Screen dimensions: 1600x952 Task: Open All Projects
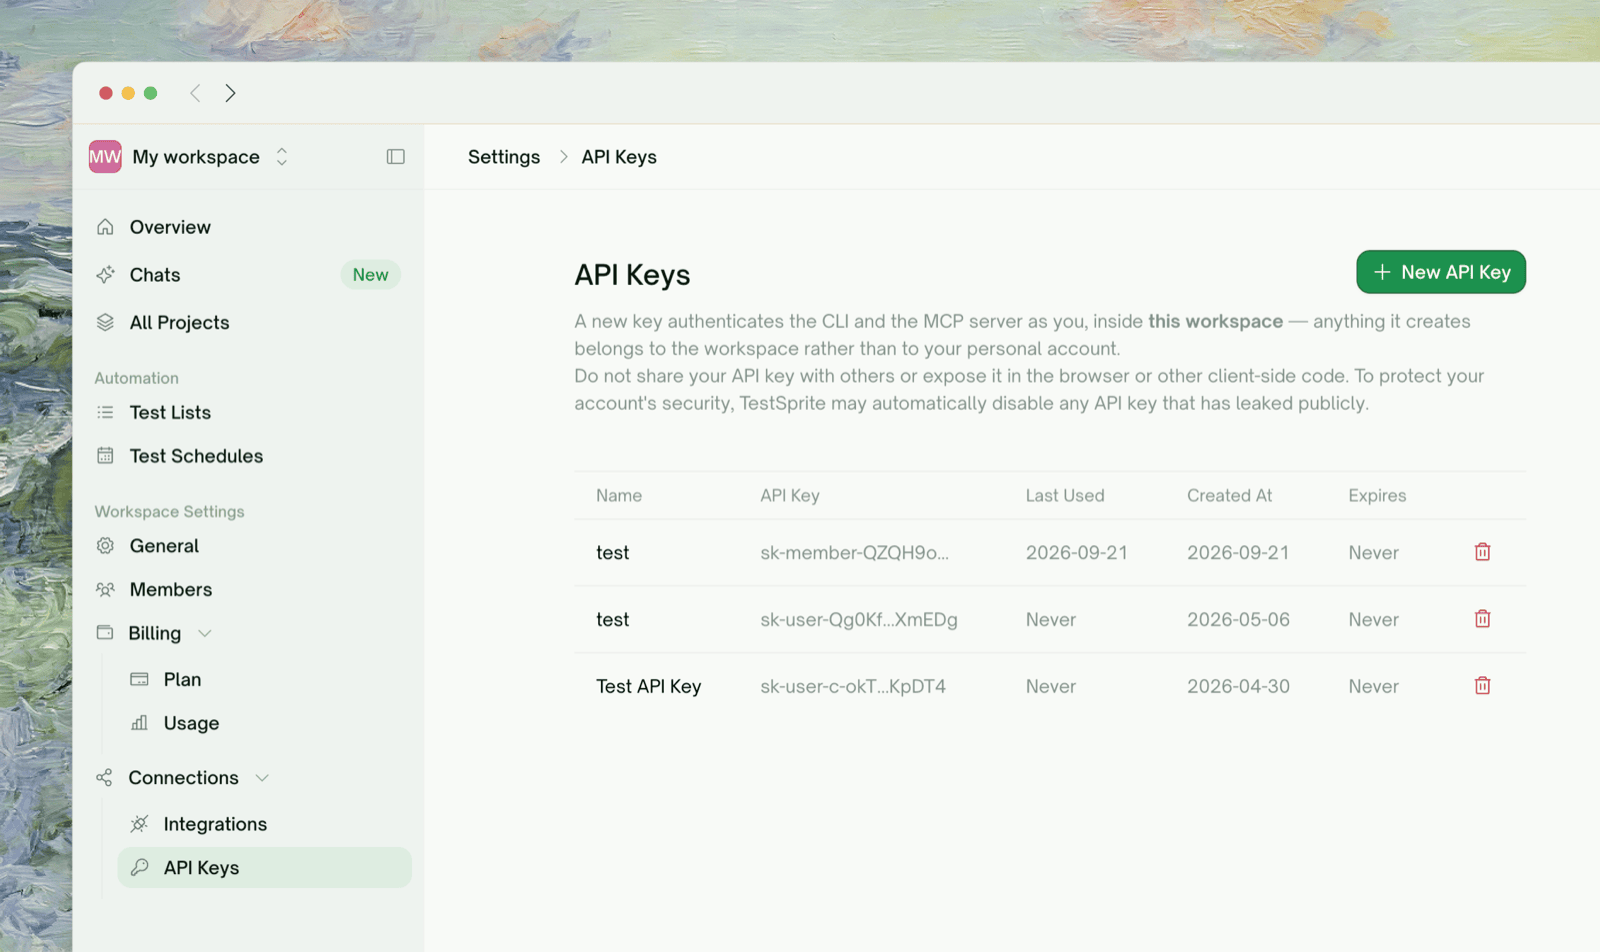click(180, 323)
